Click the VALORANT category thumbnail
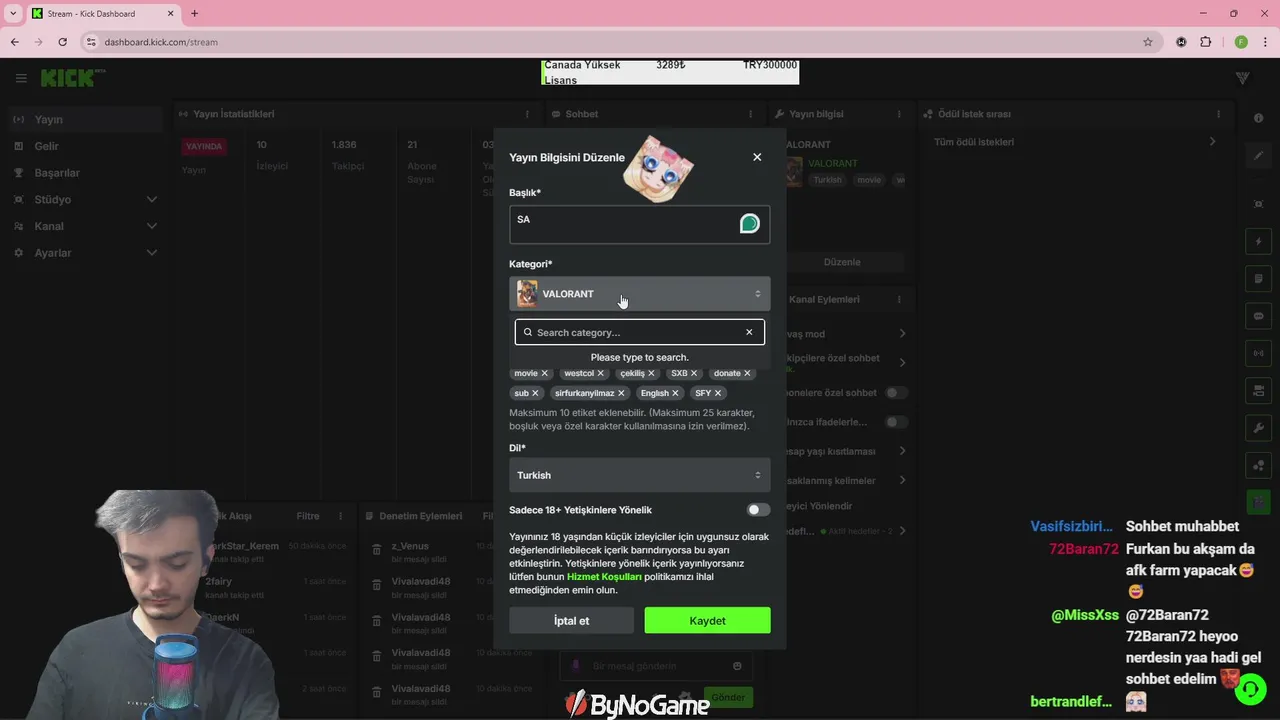The width and height of the screenshot is (1280, 720). pyautogui.click(x=527, y=294)
